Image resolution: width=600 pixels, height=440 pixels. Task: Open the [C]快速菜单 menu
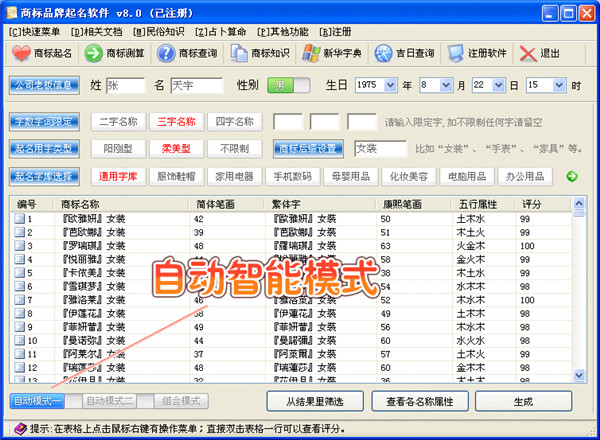[x=34, y=32]
